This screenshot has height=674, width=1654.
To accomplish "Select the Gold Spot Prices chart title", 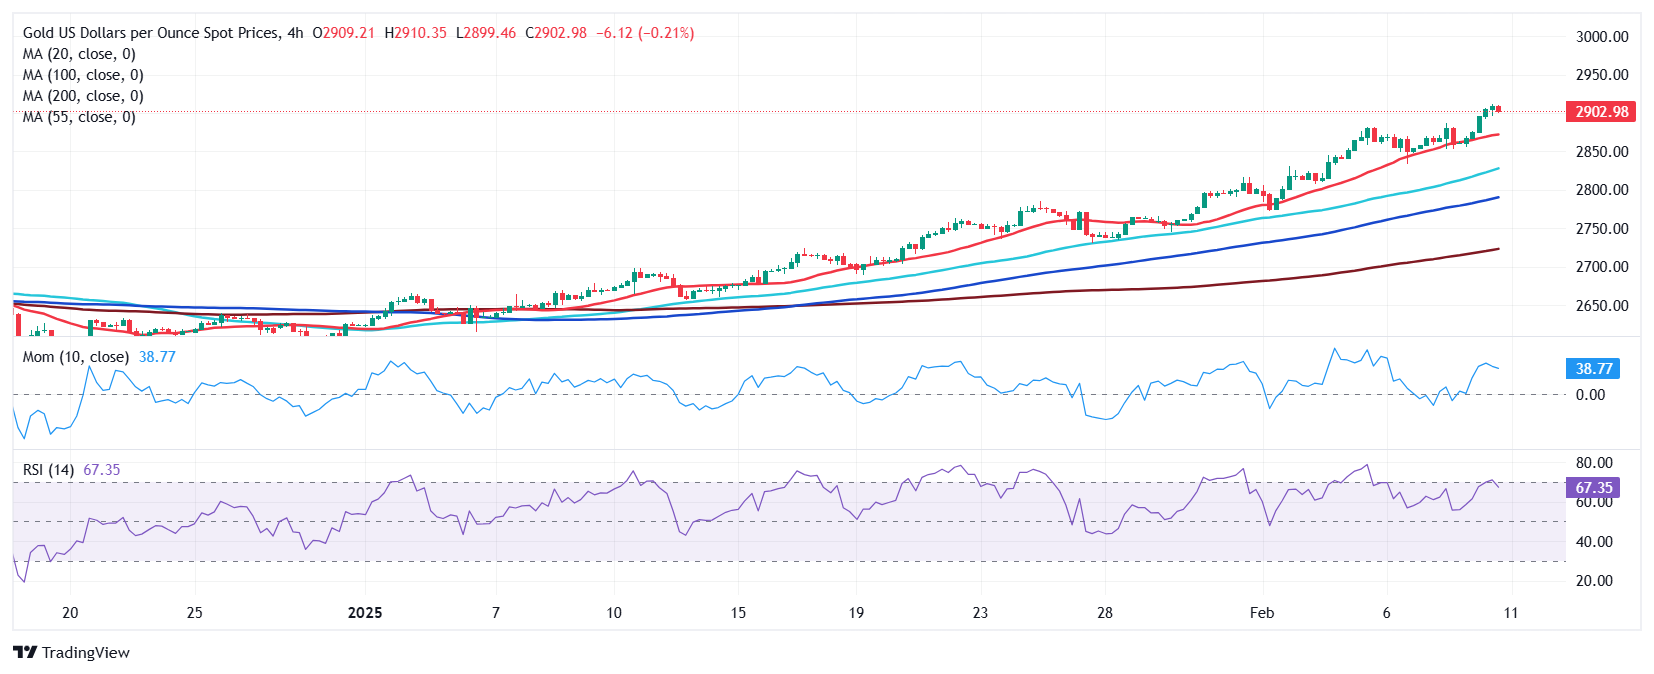I will 151,33.
